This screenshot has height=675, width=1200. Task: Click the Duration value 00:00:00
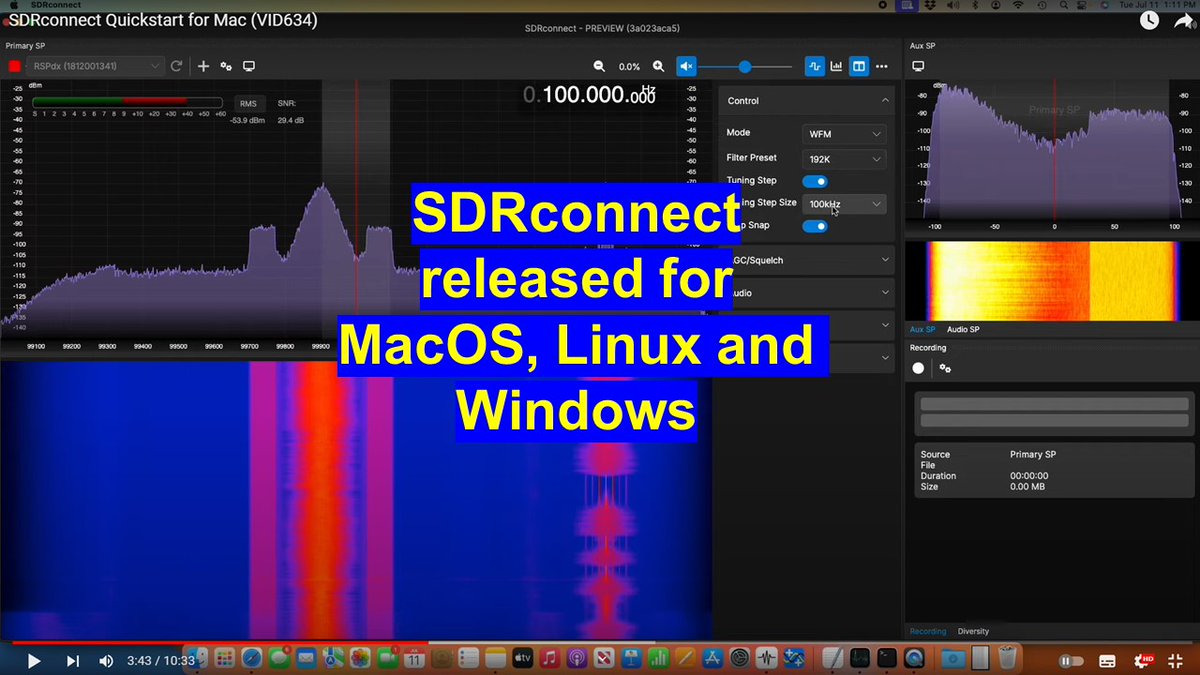[x=1029, y=476]
